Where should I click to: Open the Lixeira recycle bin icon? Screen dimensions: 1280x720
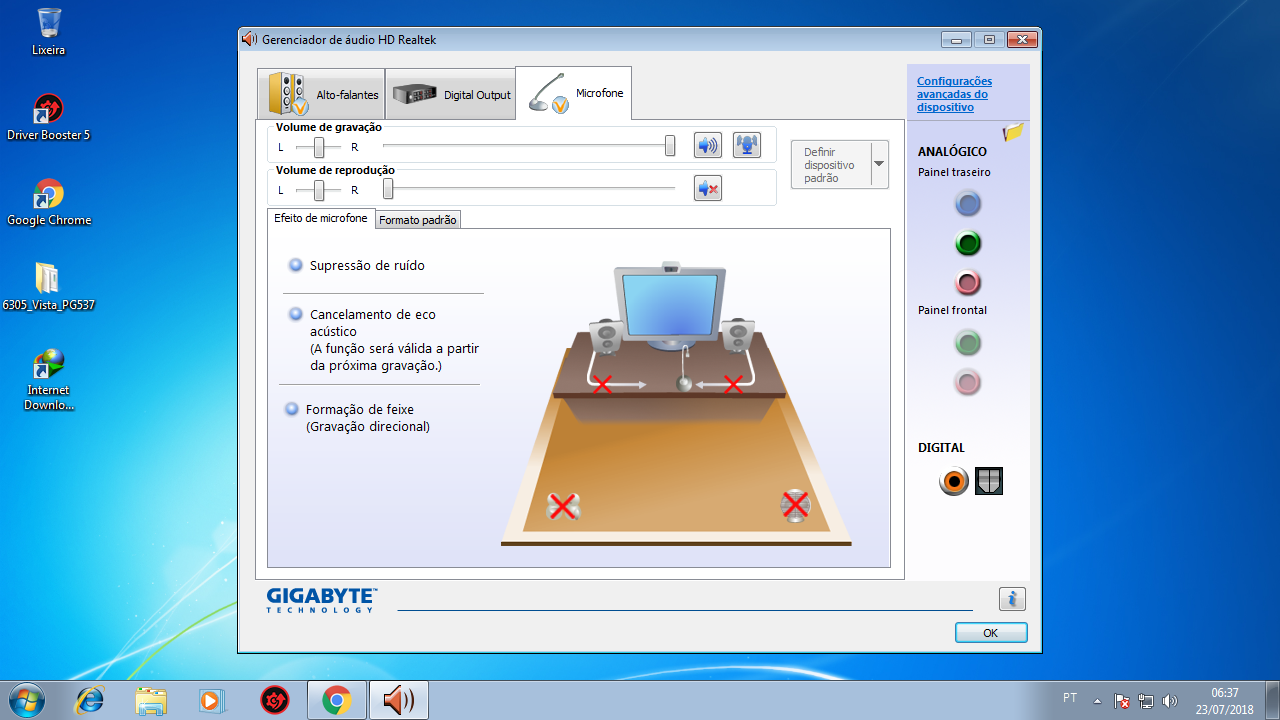coord(48,31)
